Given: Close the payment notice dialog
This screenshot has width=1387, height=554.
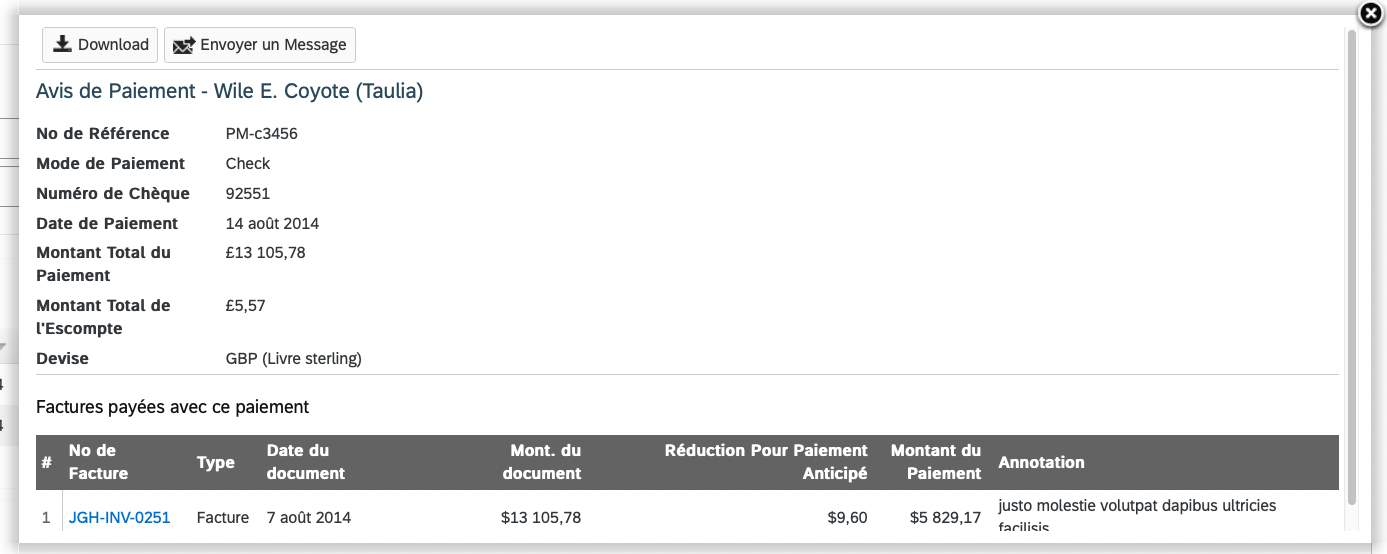Looking at the screenshot, I should tap(1371, 13).
